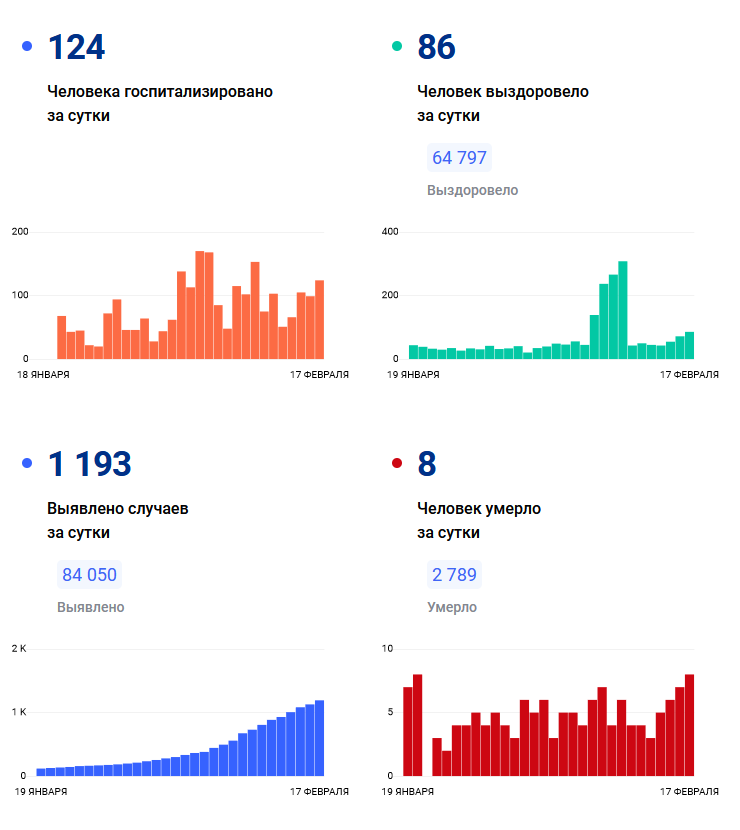Select the 64 797 recovered total badge
740x830 pixels.
tap(459, 158)
